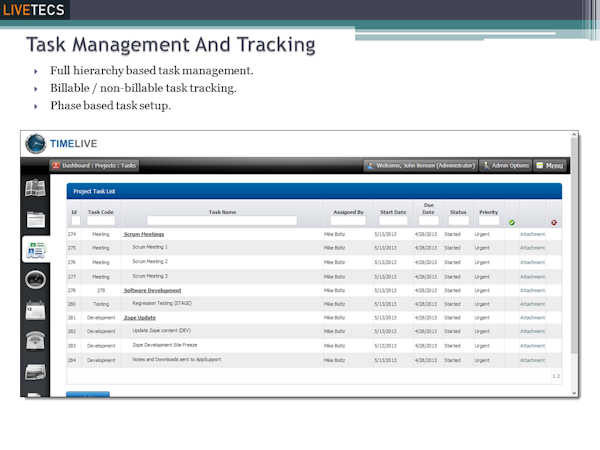Click the Assigned By filter field

348,220
